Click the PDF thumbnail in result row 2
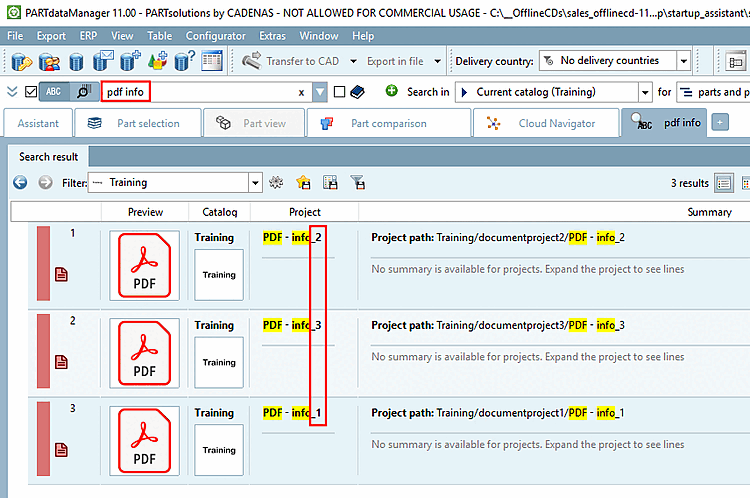750x498 pixels. 144,353
